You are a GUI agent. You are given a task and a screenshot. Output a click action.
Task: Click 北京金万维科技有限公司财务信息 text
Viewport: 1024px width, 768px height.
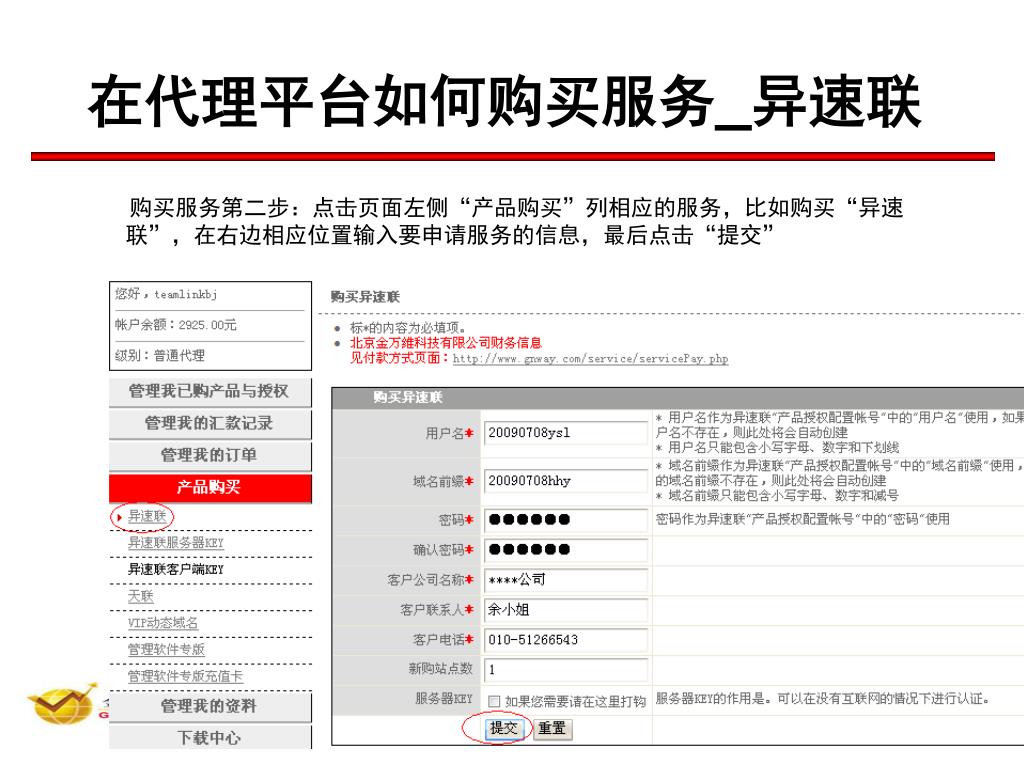(x=445, y=343)
